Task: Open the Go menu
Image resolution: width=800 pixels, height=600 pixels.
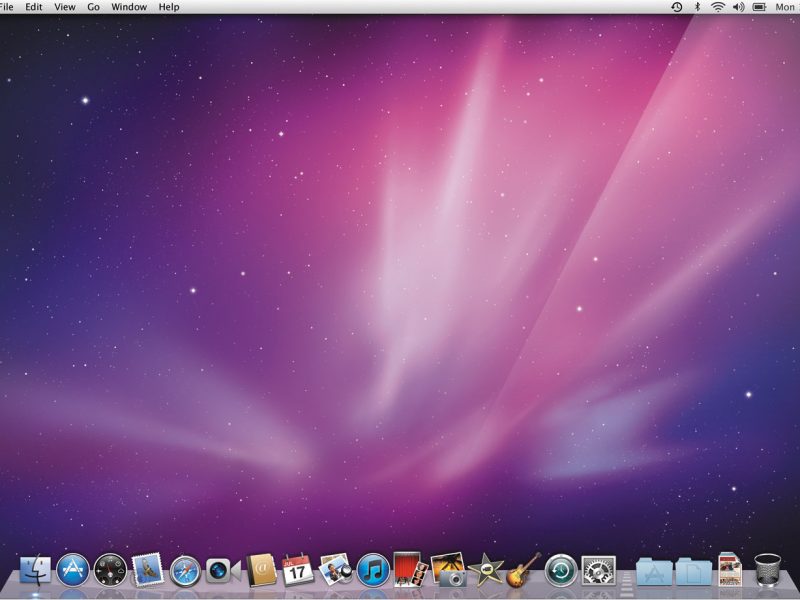Action: [x=93, y=7]
